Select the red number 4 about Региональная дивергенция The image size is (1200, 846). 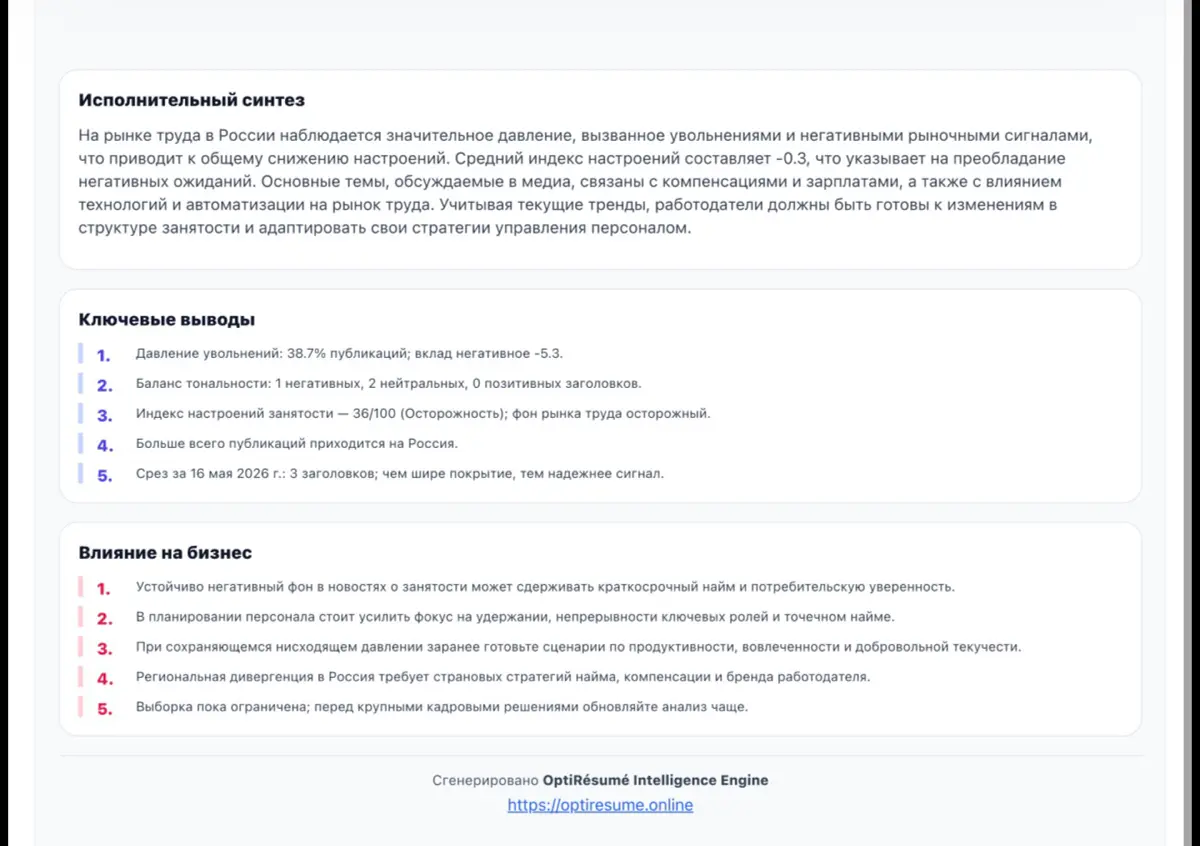coord(105,679)
